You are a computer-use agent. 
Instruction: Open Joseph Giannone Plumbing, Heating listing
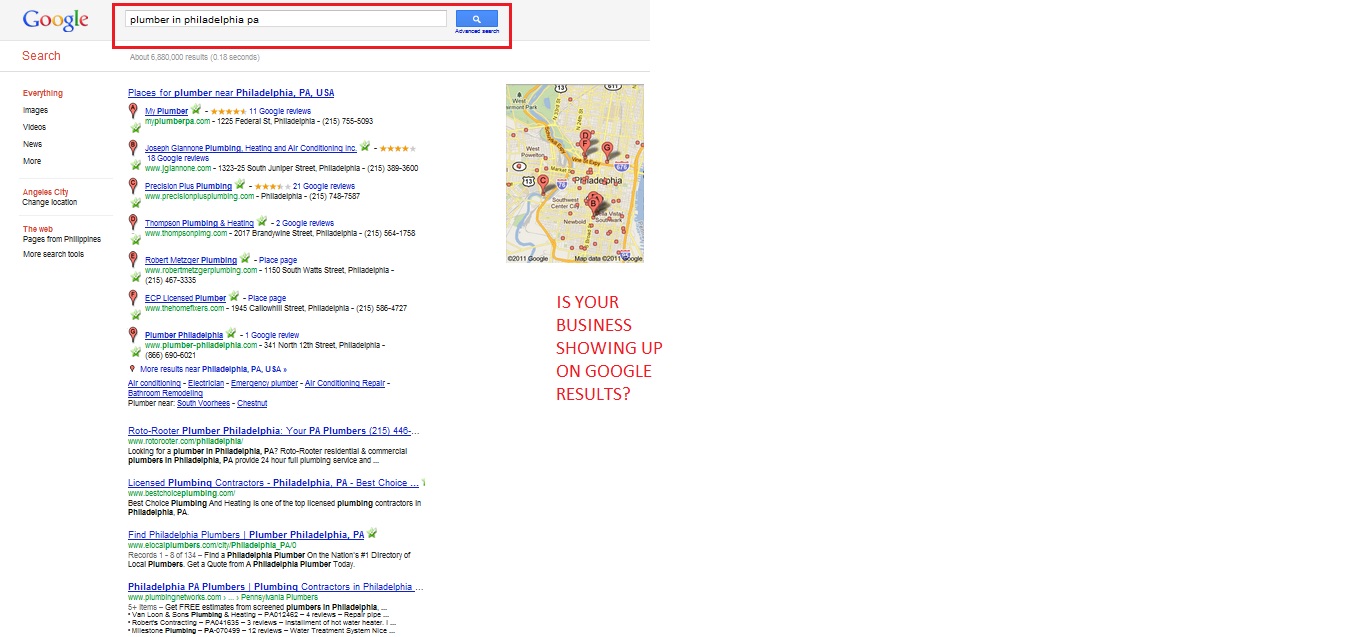point(251,148)
